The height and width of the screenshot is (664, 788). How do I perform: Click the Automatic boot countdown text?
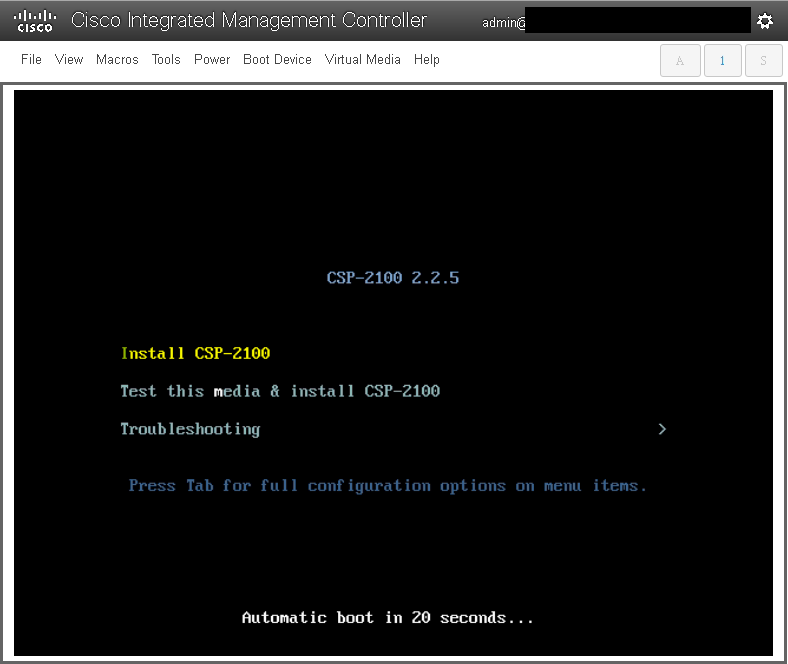click(387, 618)
